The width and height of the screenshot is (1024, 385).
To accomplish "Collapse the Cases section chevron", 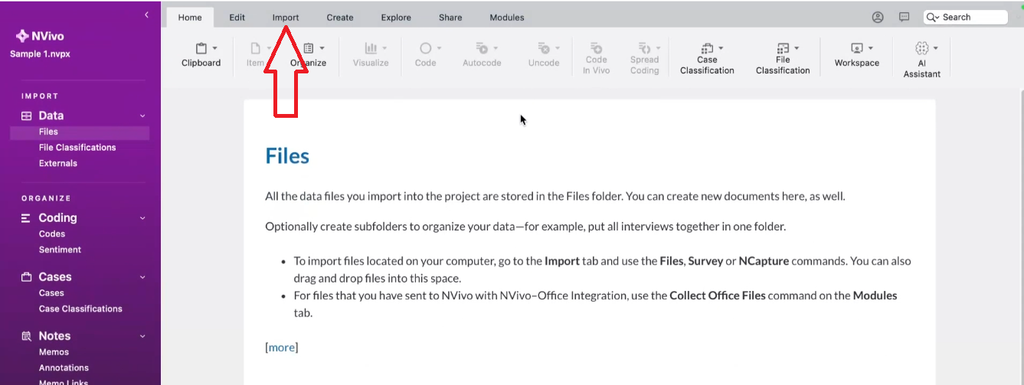I will 142,277.
